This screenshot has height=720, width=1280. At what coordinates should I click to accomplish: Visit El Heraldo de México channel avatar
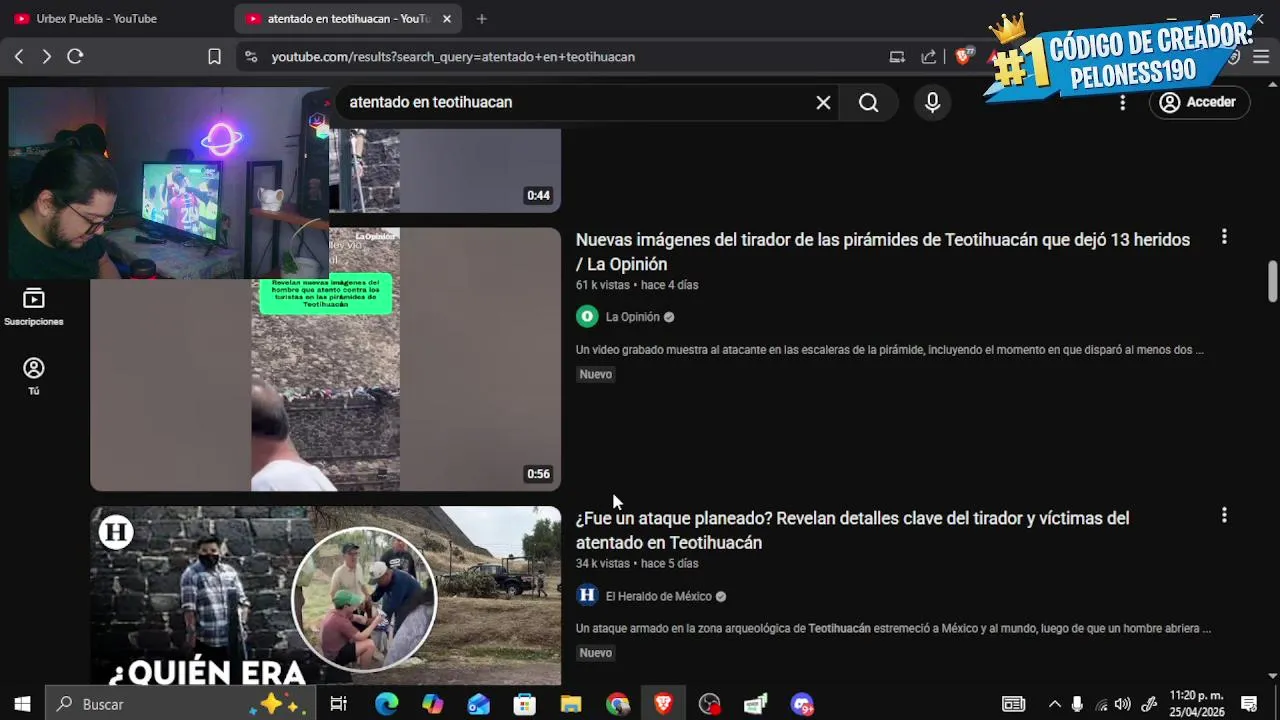(x=587, y=596)
